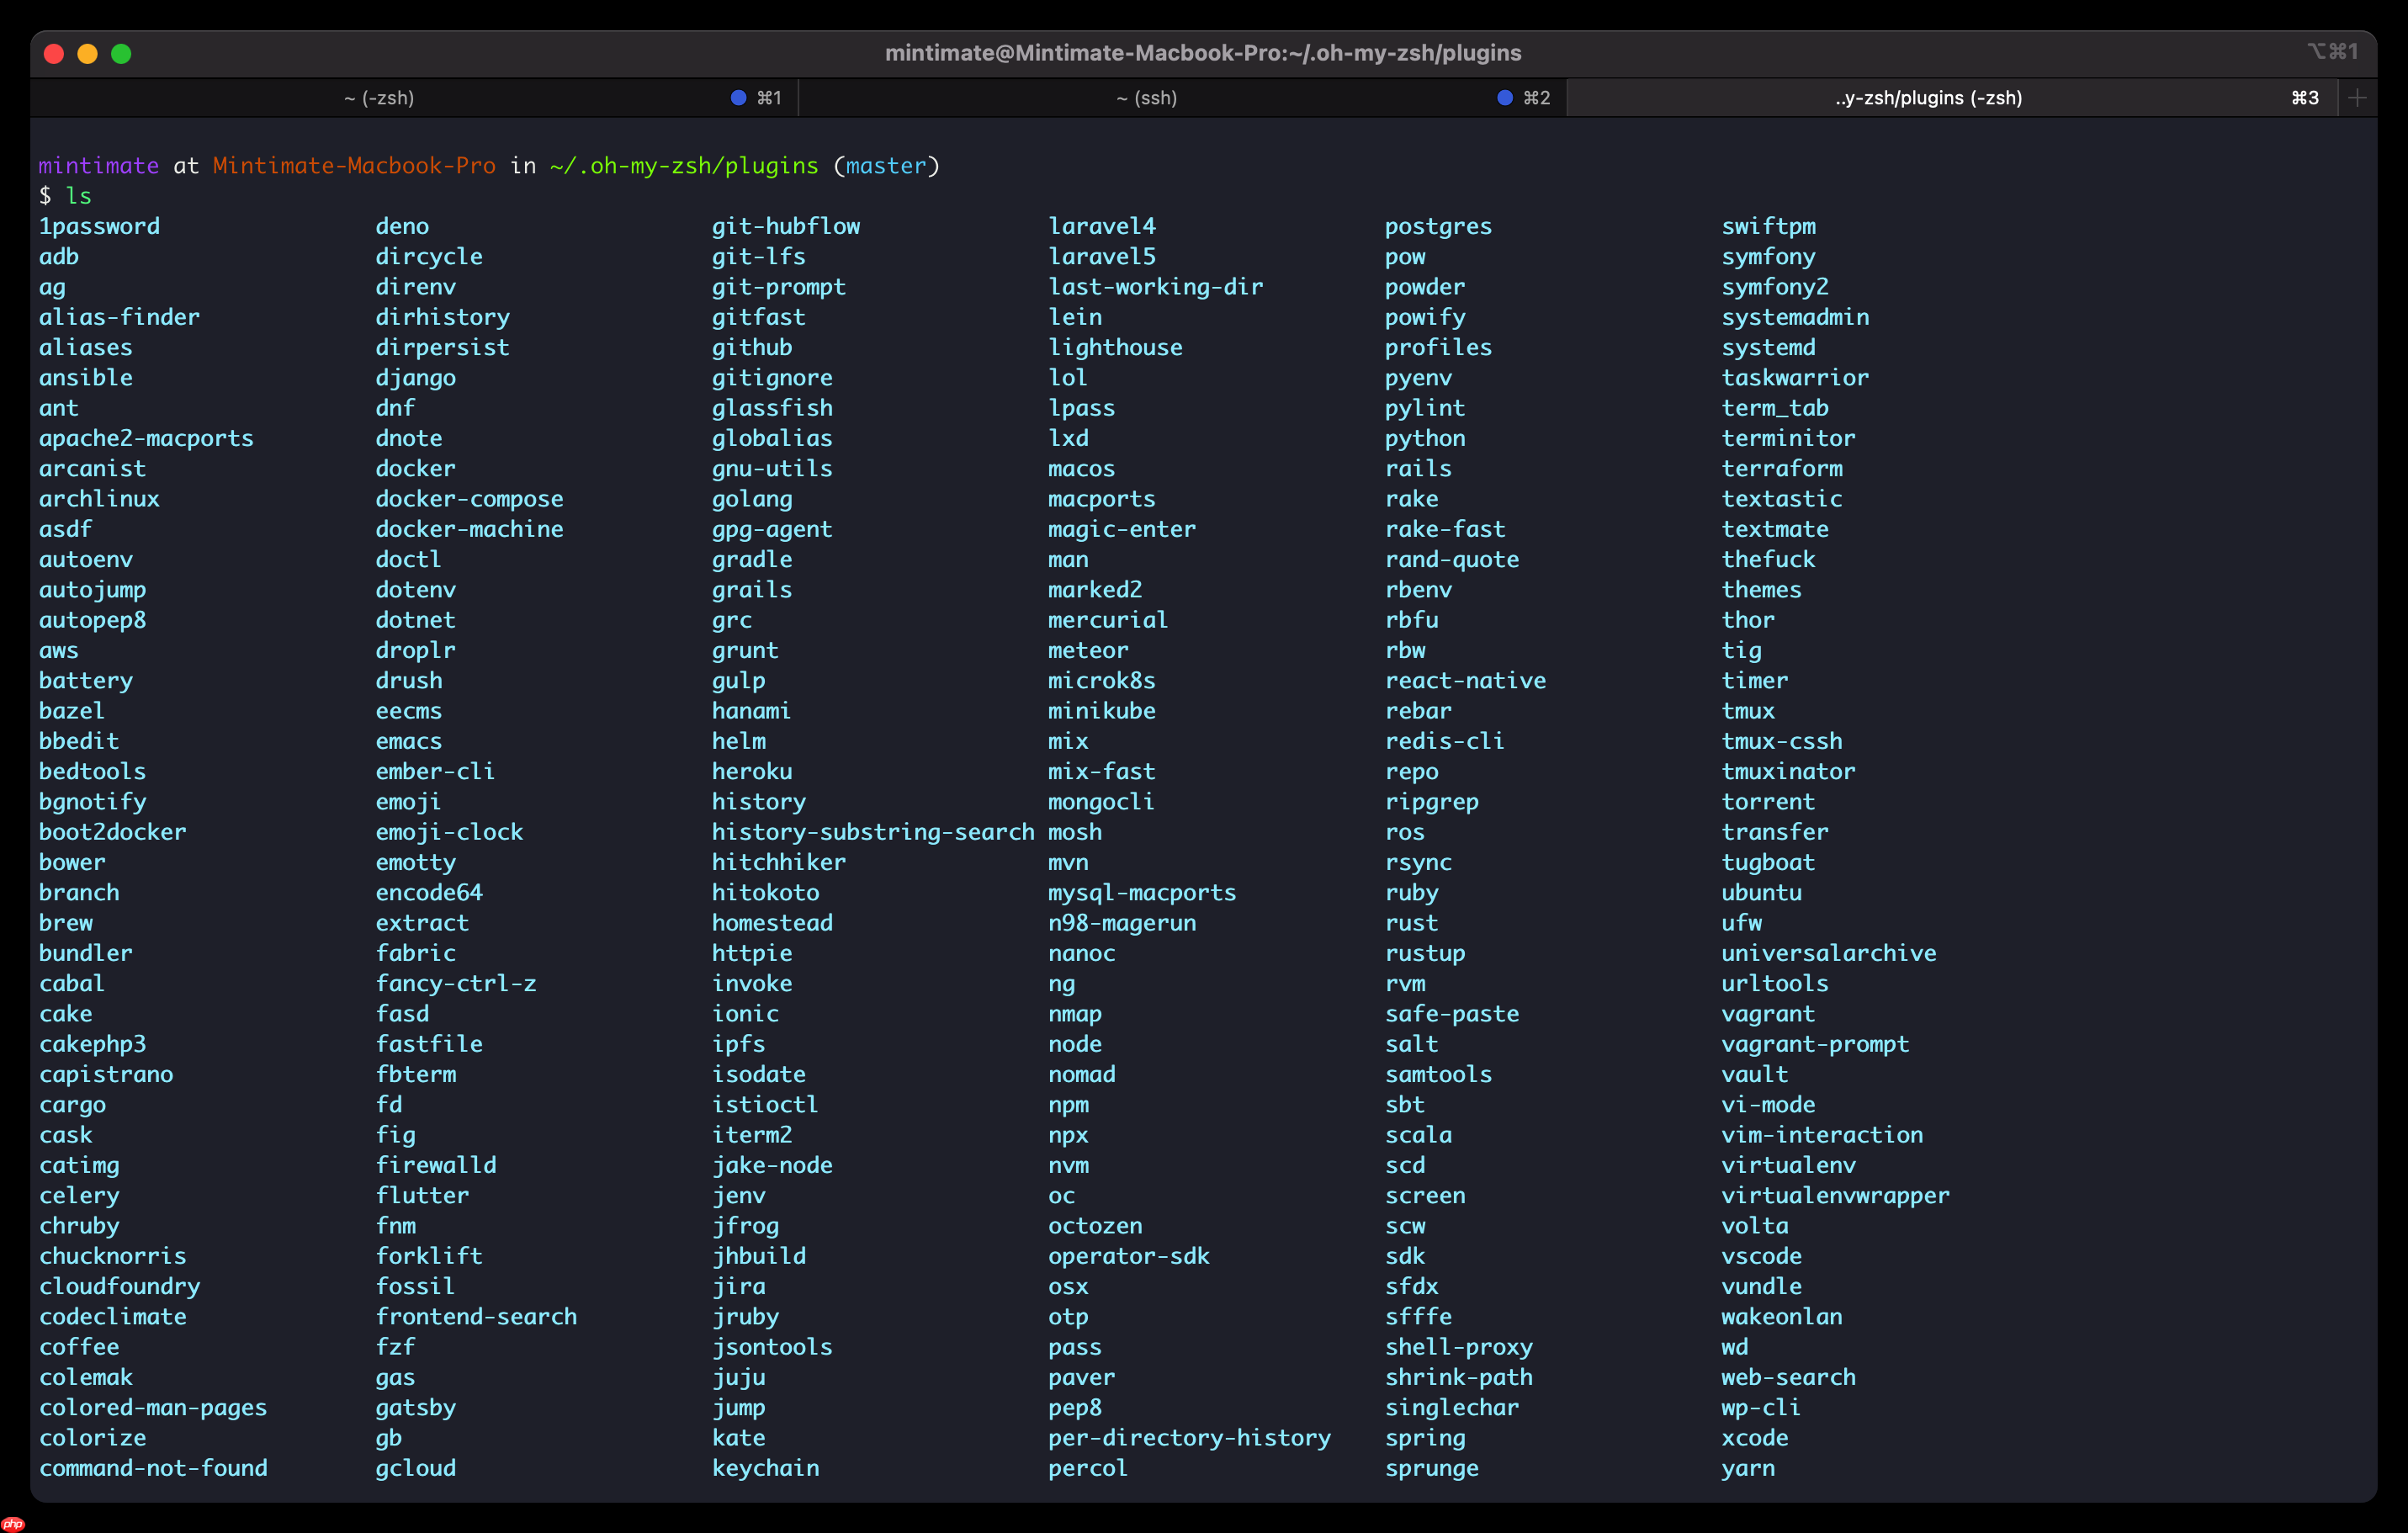This screenshot has height=1533, width=2408.
Task: Click the blue activity dot on the ssh tab
Action: point(1504,97)
